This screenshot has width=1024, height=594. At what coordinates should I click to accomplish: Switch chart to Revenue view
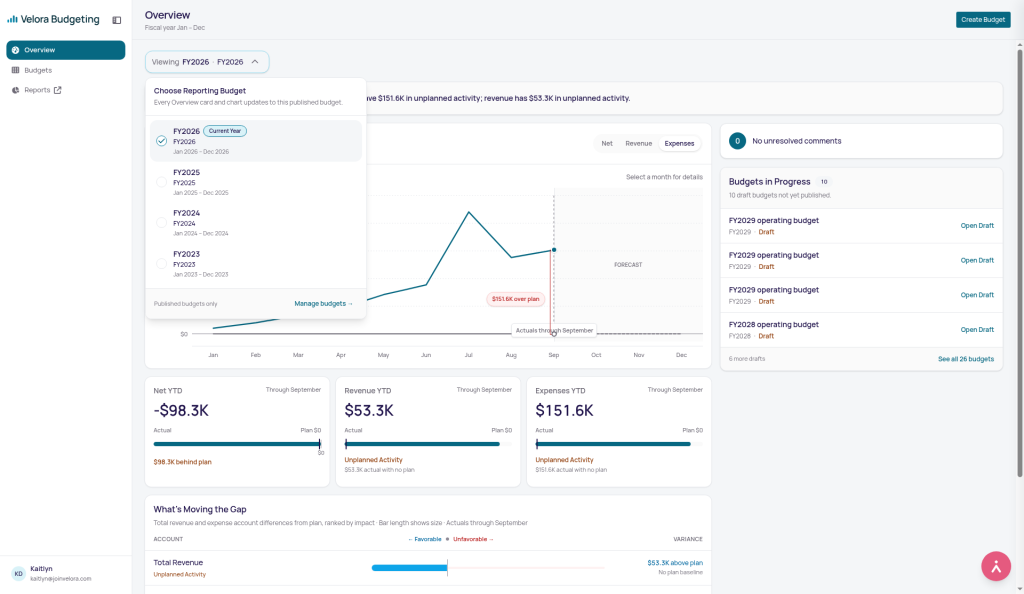638,144
